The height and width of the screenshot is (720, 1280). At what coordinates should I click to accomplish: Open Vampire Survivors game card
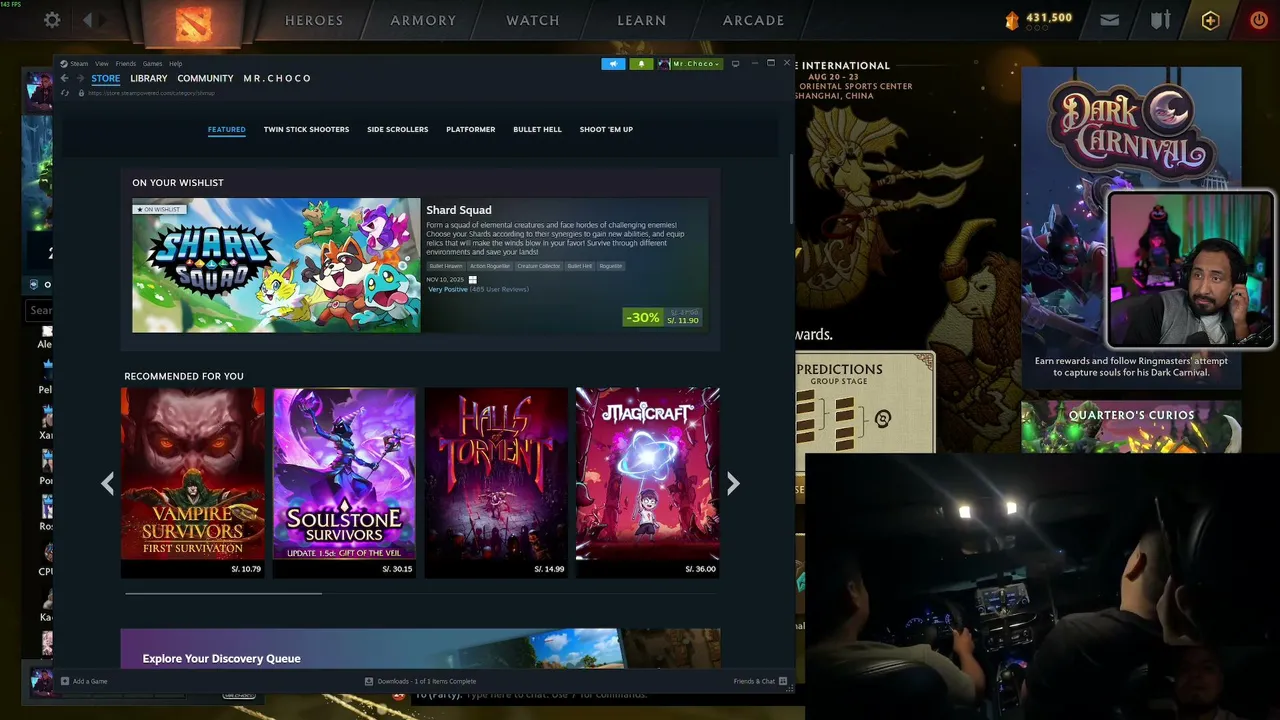coord(193,482)
